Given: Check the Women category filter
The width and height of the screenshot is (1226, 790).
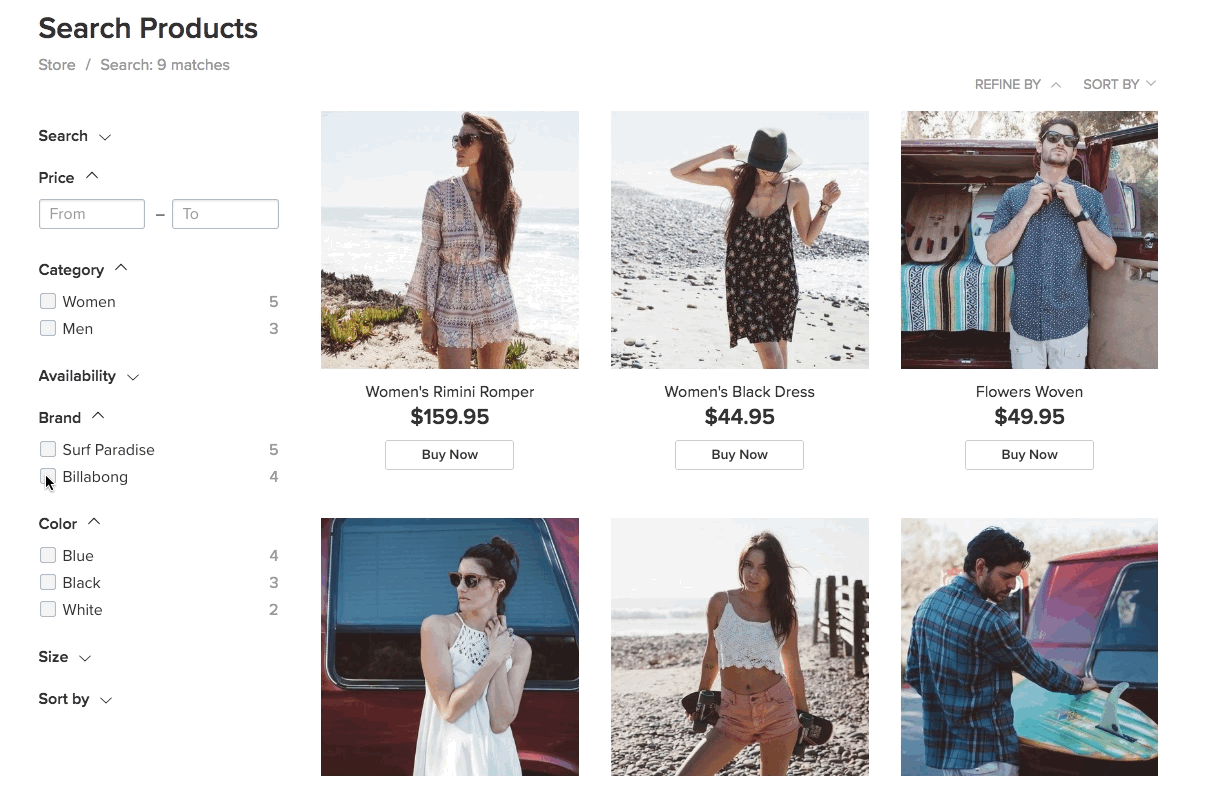Looking at the screenshot, I should click(47, 301).
